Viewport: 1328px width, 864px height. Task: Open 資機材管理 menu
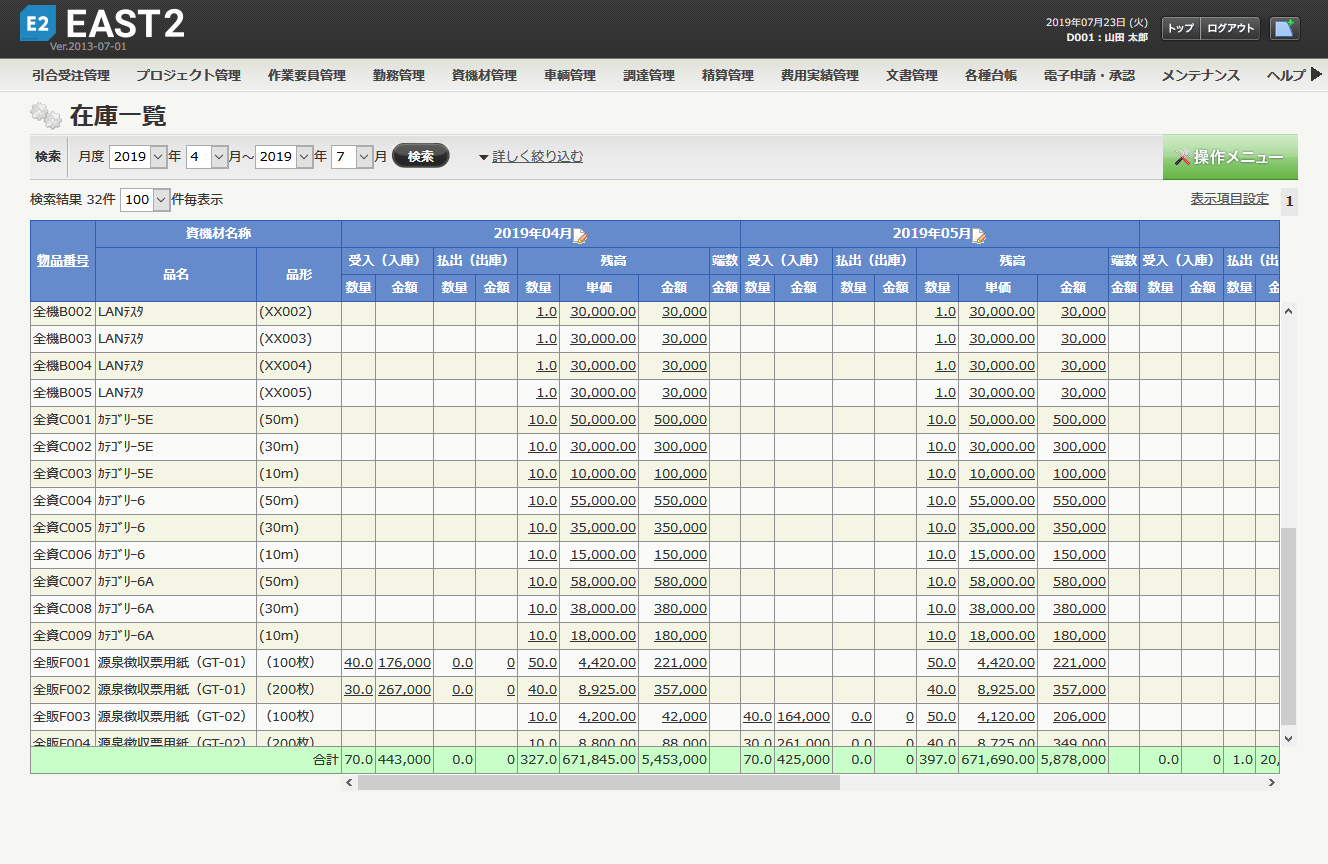coord(484,75)
